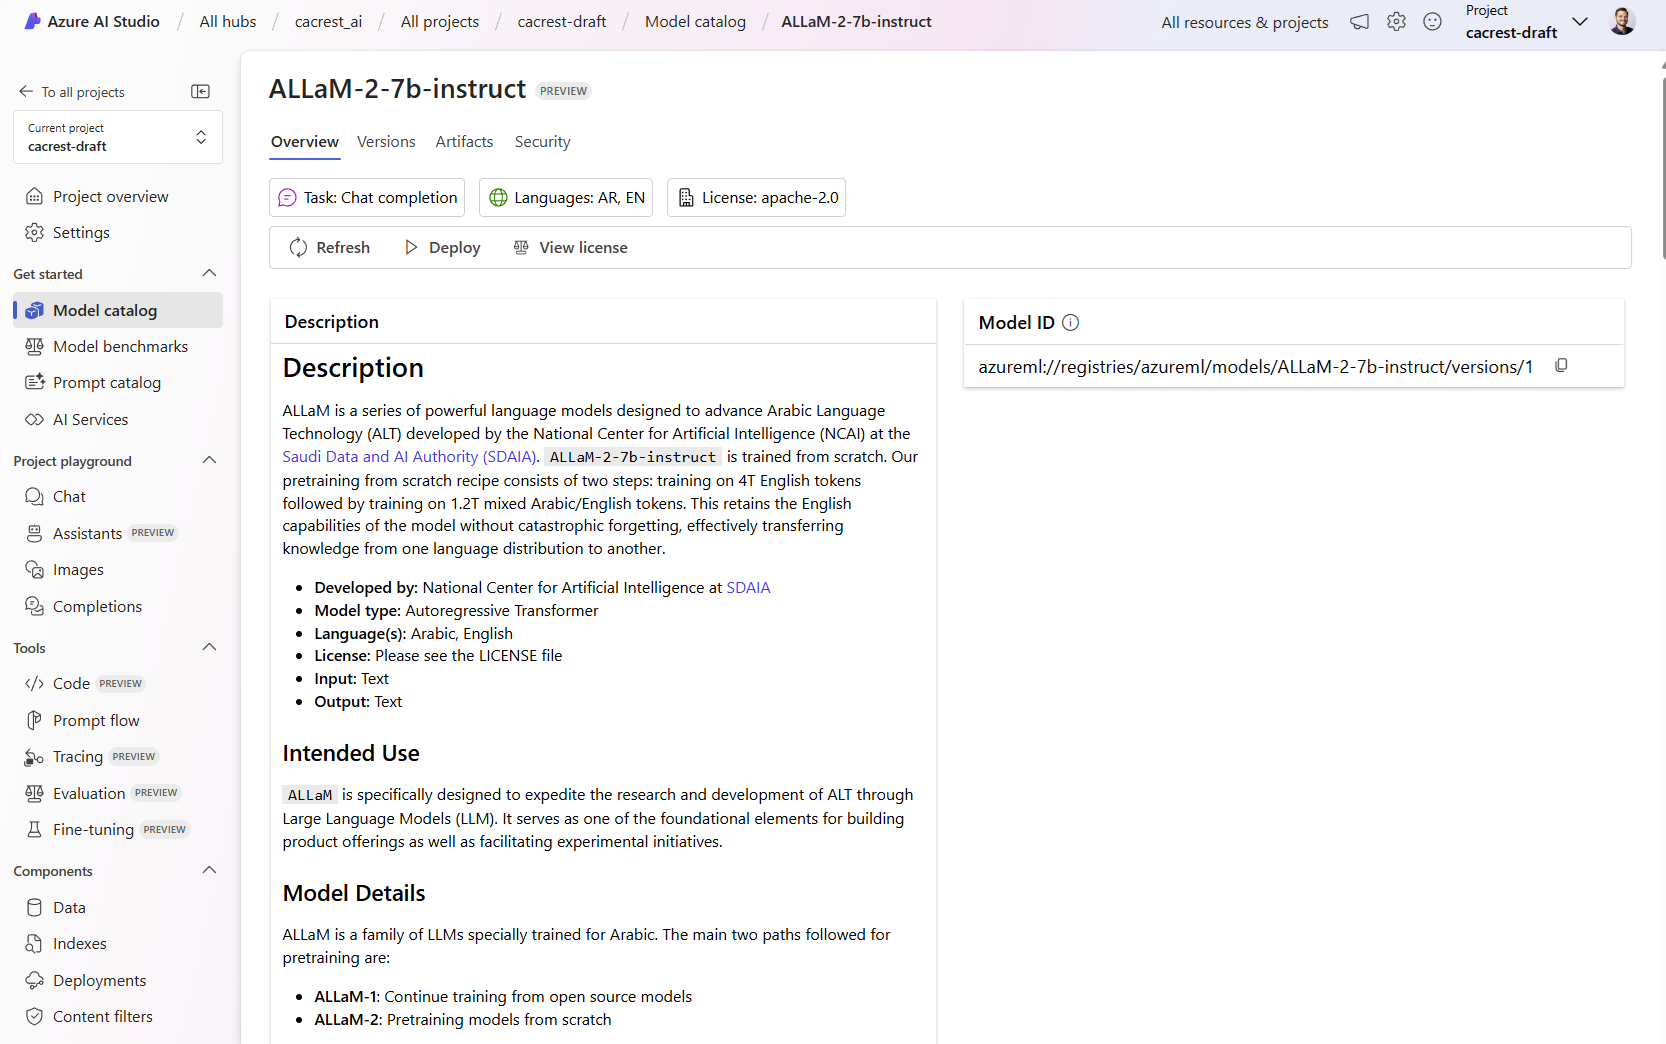Click the Tracing icon
The height and width of the screenshot is (1044, 1666).
pos(34,757)
